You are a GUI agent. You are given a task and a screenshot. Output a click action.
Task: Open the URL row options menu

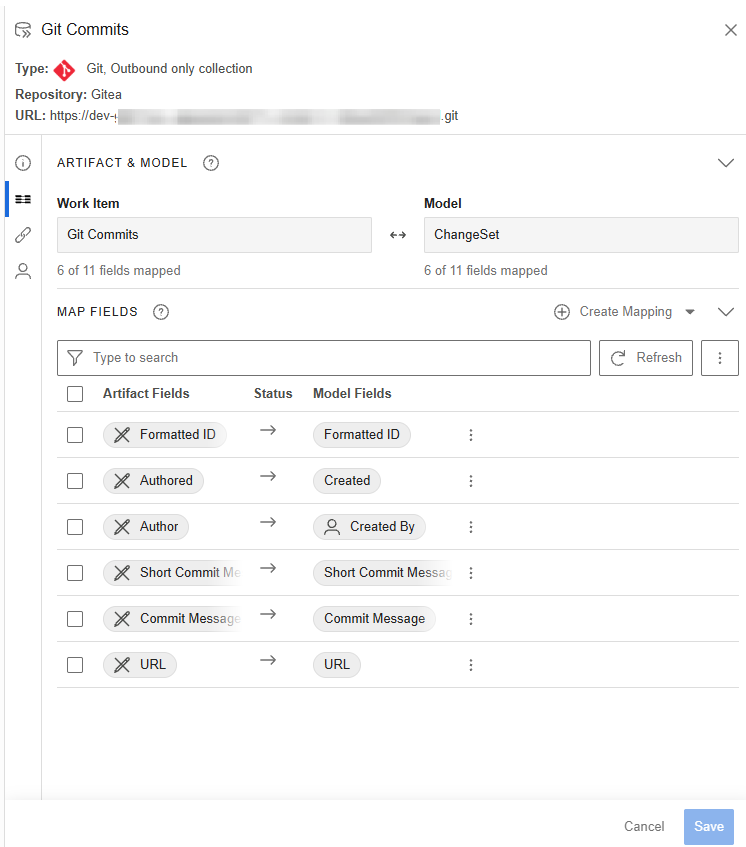(471, 664)
